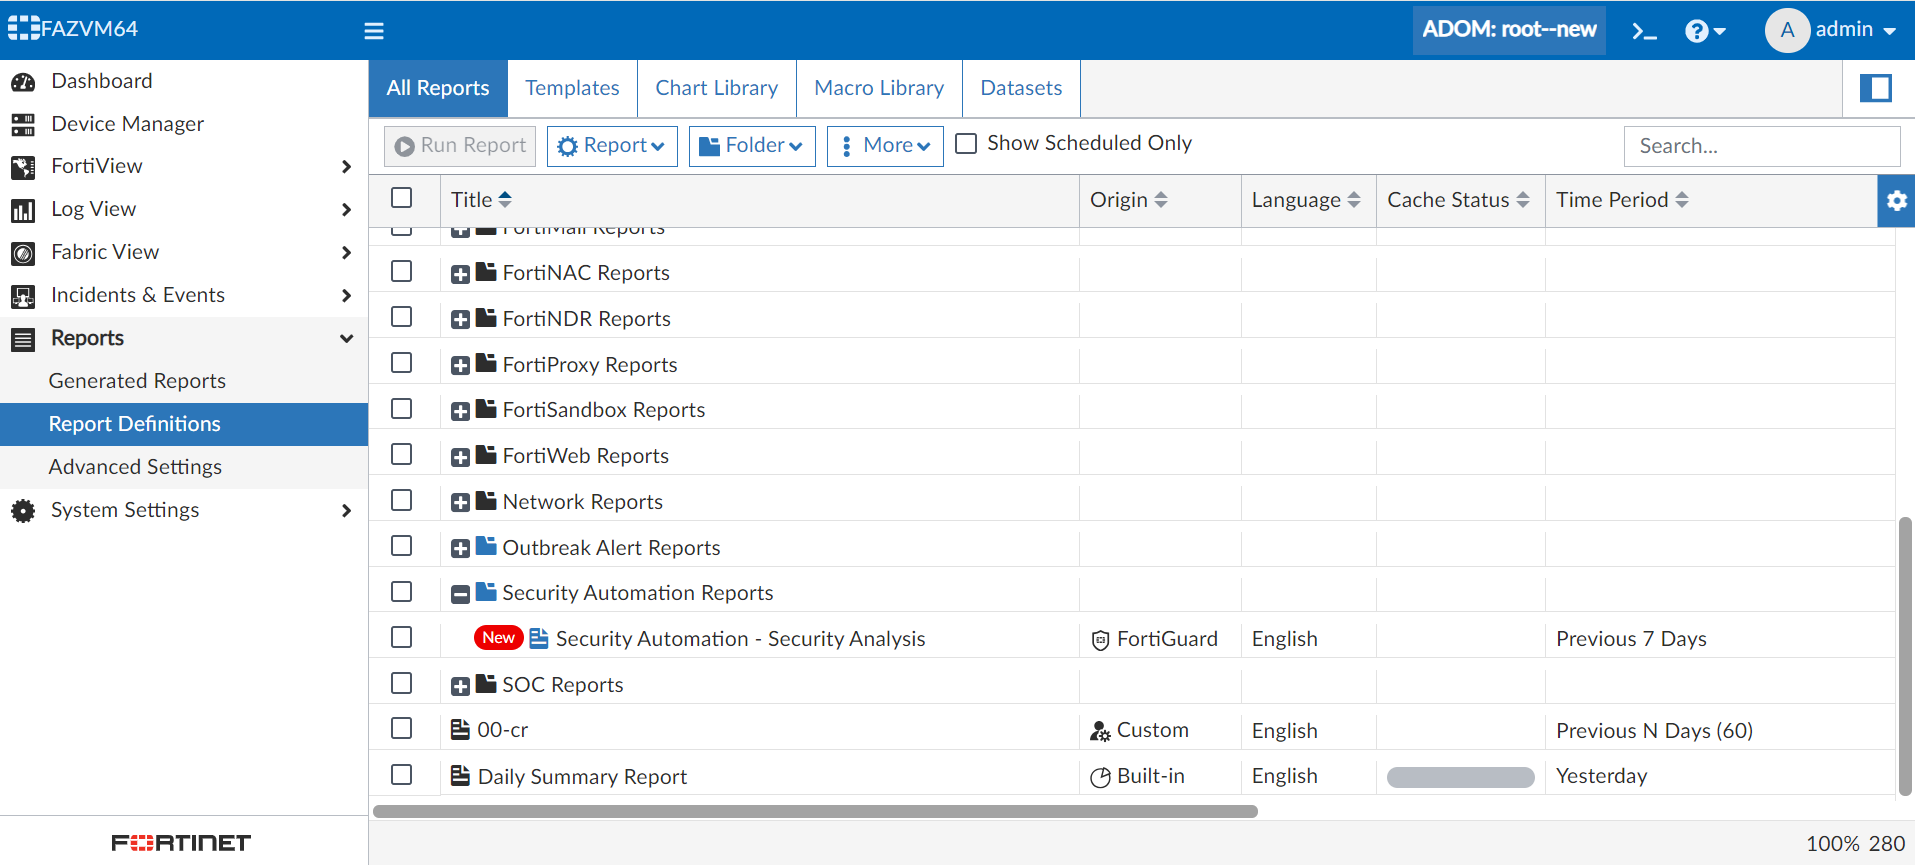Viewport: 1915px width, 865px height.
Task: Click the help question mark icon
Action: pos(1696,31)
